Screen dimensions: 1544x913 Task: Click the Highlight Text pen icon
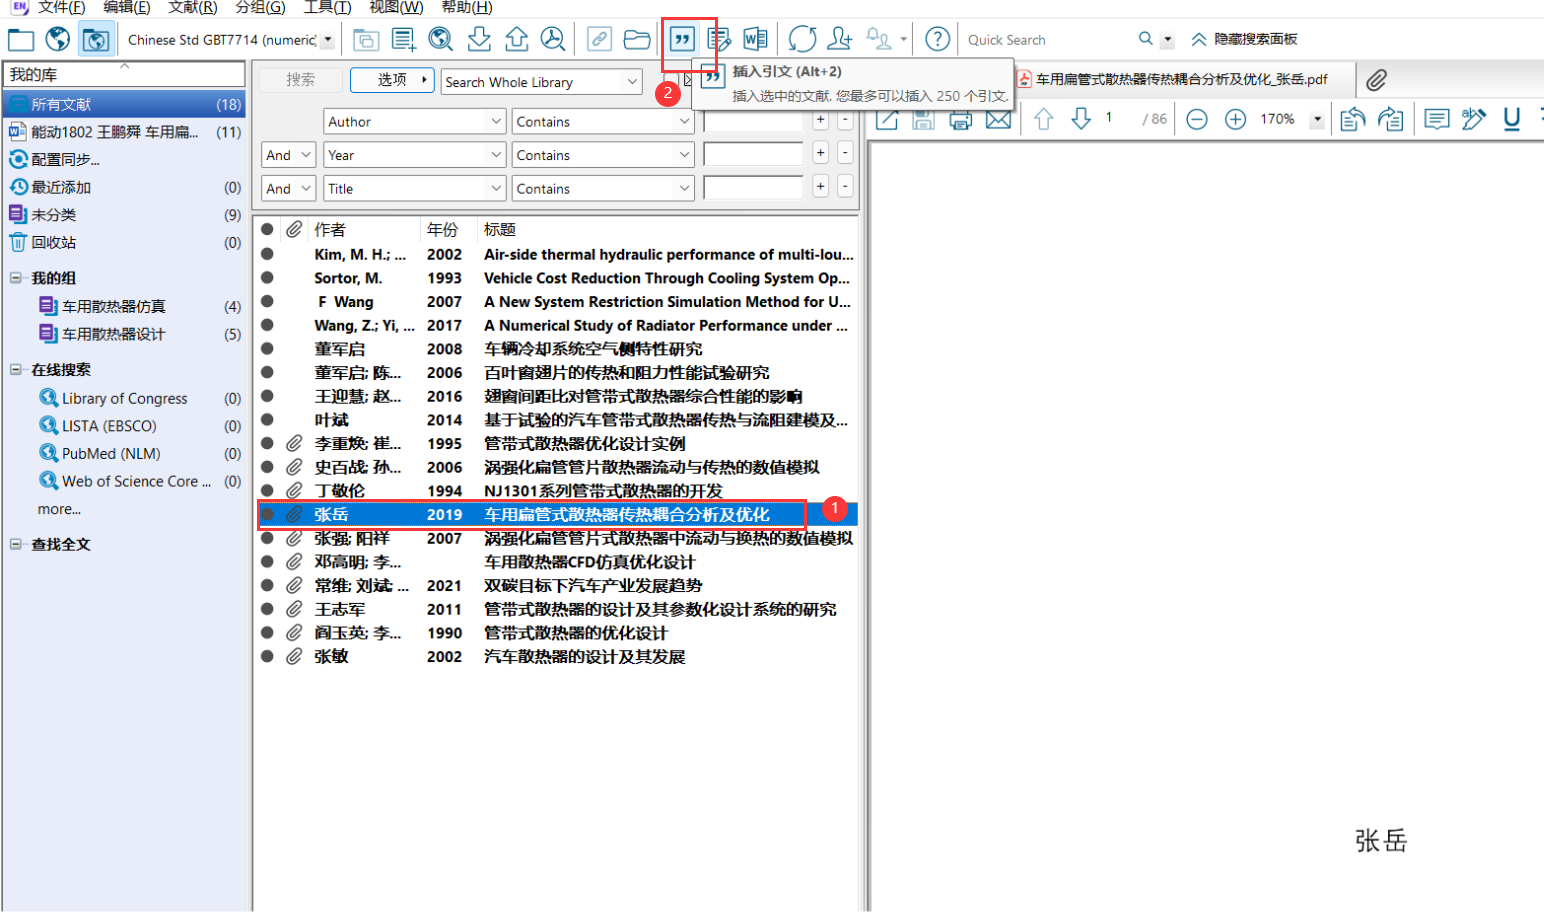[x=1474, y=120]
